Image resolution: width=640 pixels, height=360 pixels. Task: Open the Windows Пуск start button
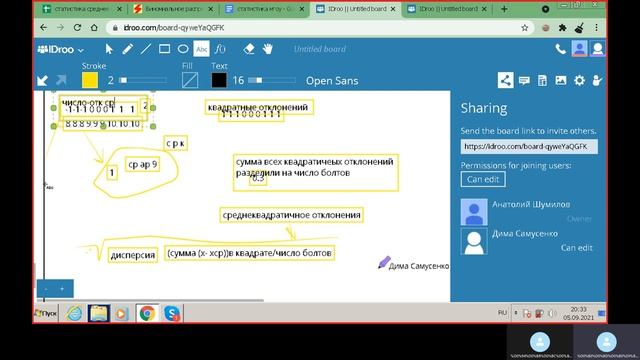46,313
